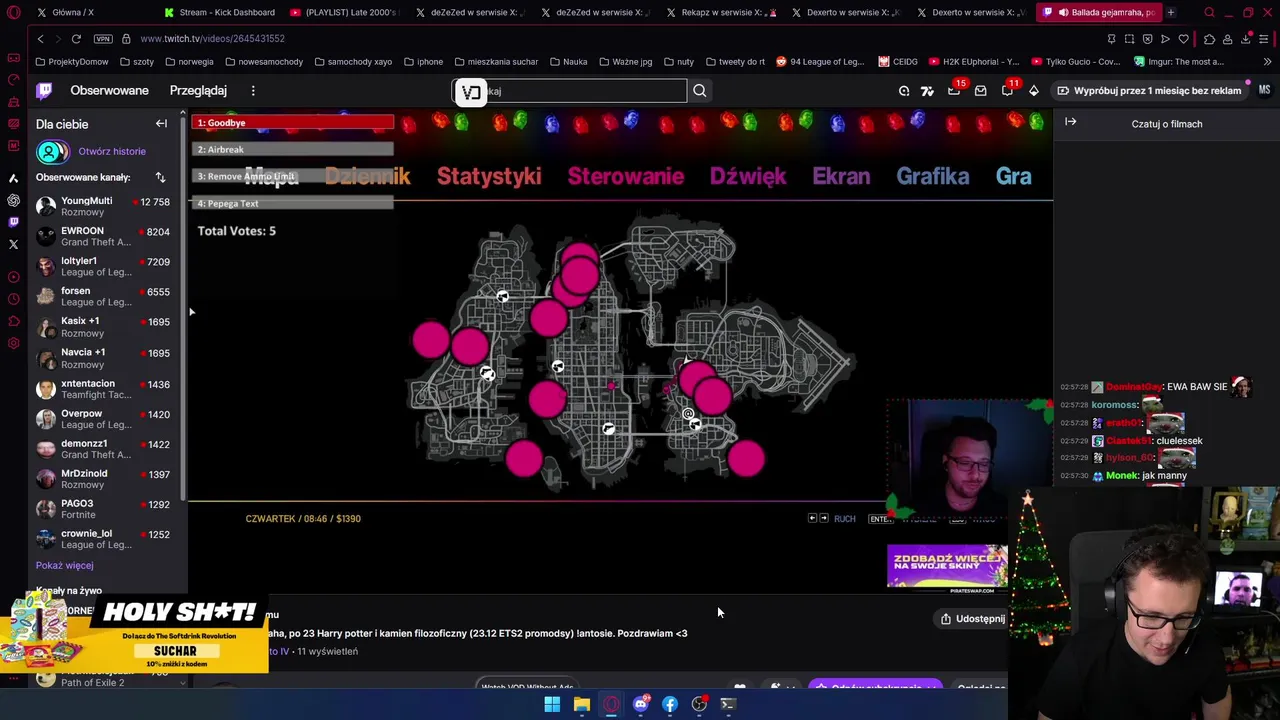The height and width of the screenshot is (720, 1280).
Task: Open the Nauka bookmarks folder
Action: [x=568, y=62]
